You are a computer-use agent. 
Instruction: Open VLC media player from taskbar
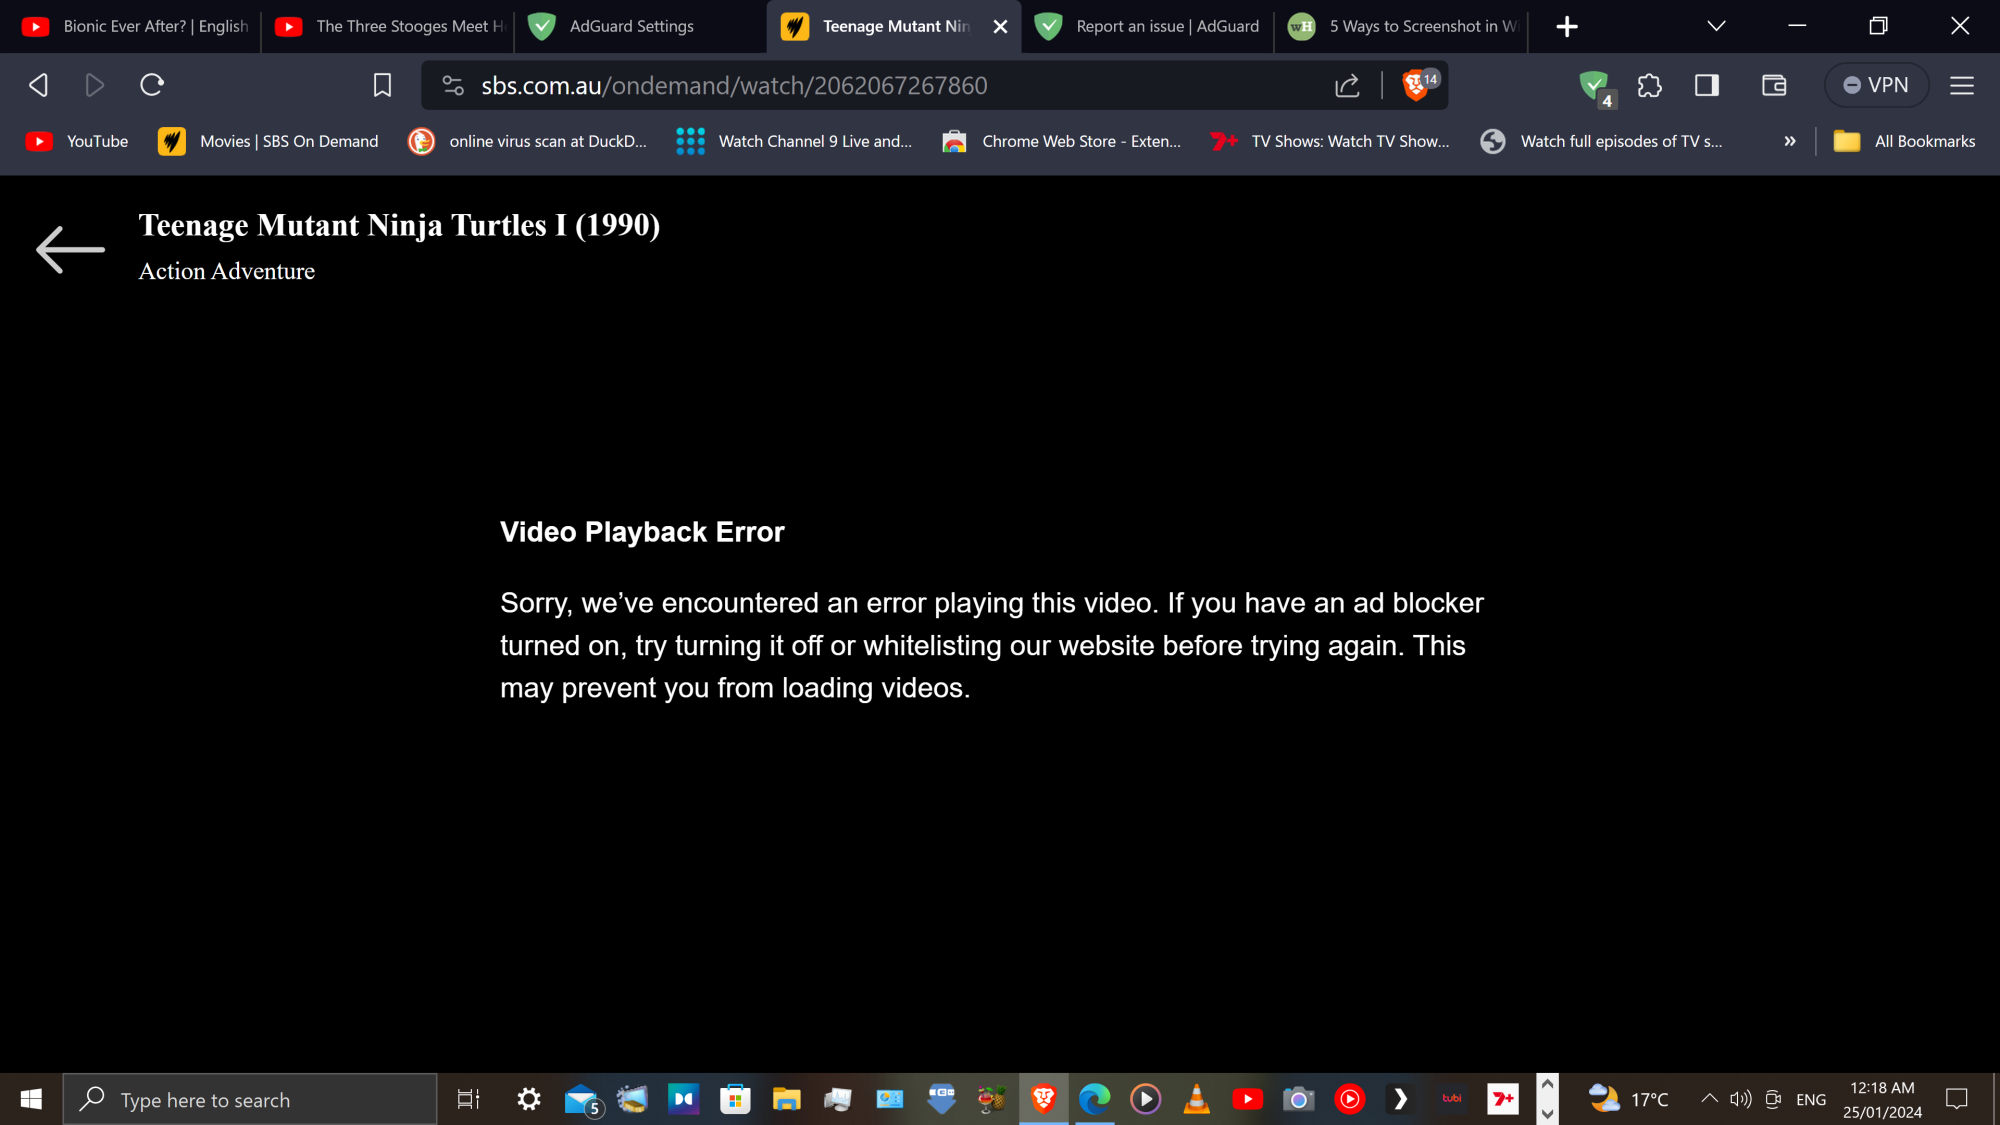1196,1099
